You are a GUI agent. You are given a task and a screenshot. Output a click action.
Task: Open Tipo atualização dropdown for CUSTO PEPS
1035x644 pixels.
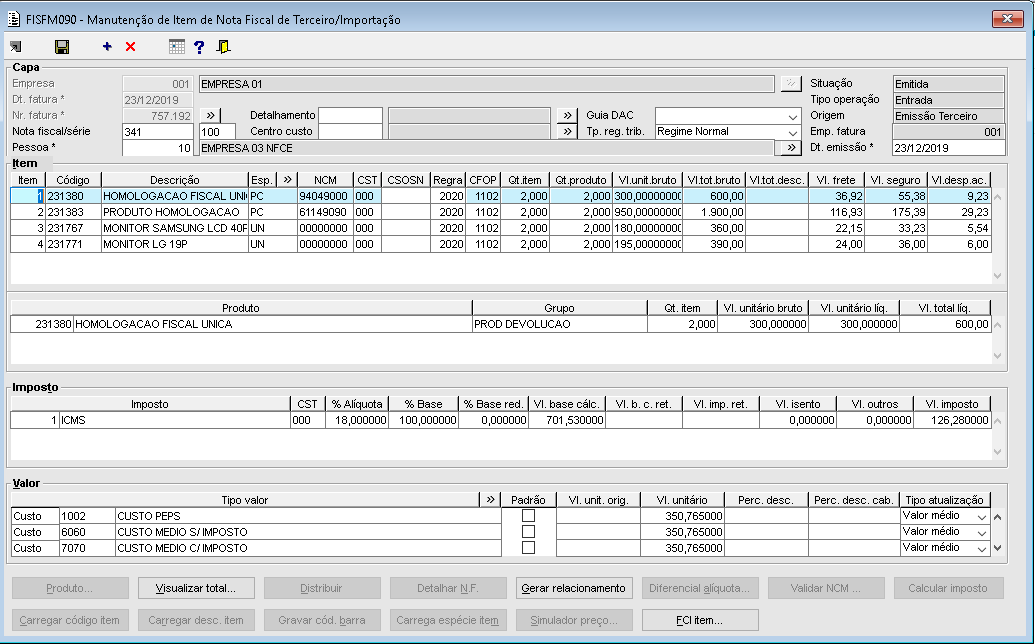point(981,516)
